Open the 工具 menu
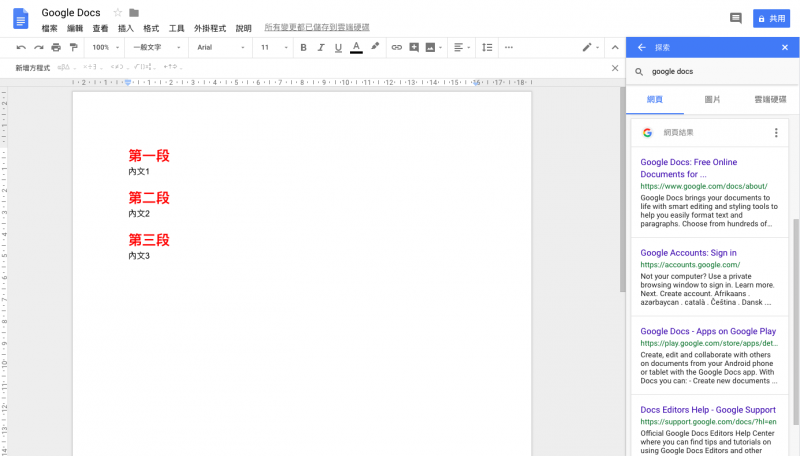 pyautogui.click(x=177, y=29)
